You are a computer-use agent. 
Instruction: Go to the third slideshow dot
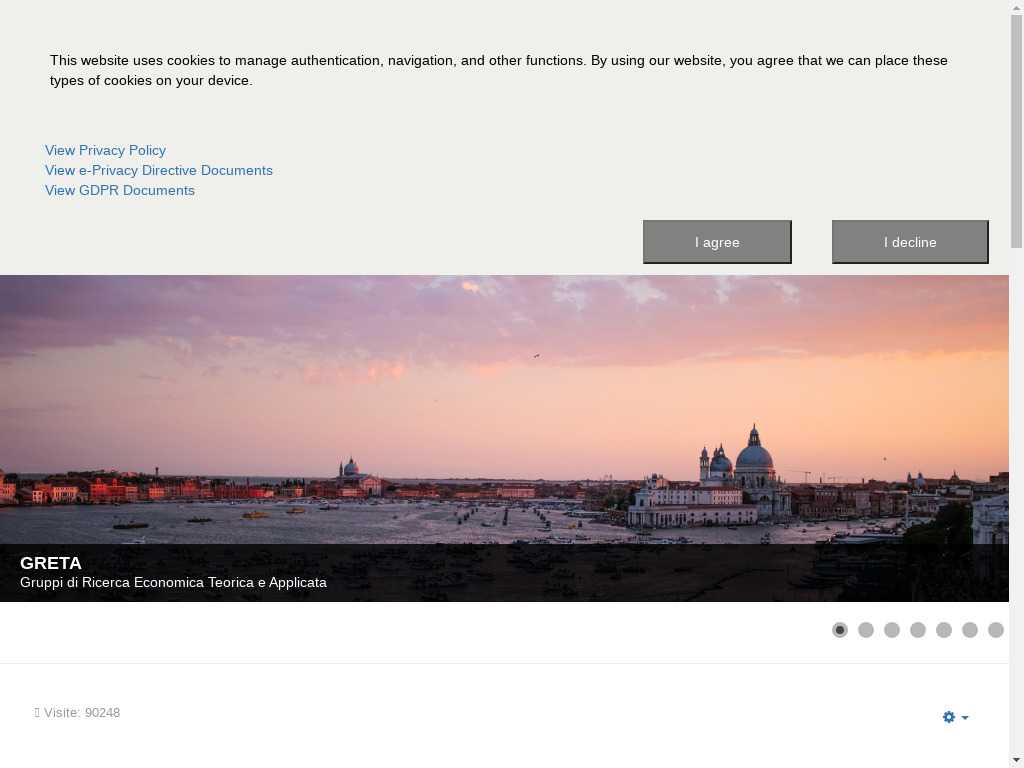pyautogui.click(x=892, y=630)
